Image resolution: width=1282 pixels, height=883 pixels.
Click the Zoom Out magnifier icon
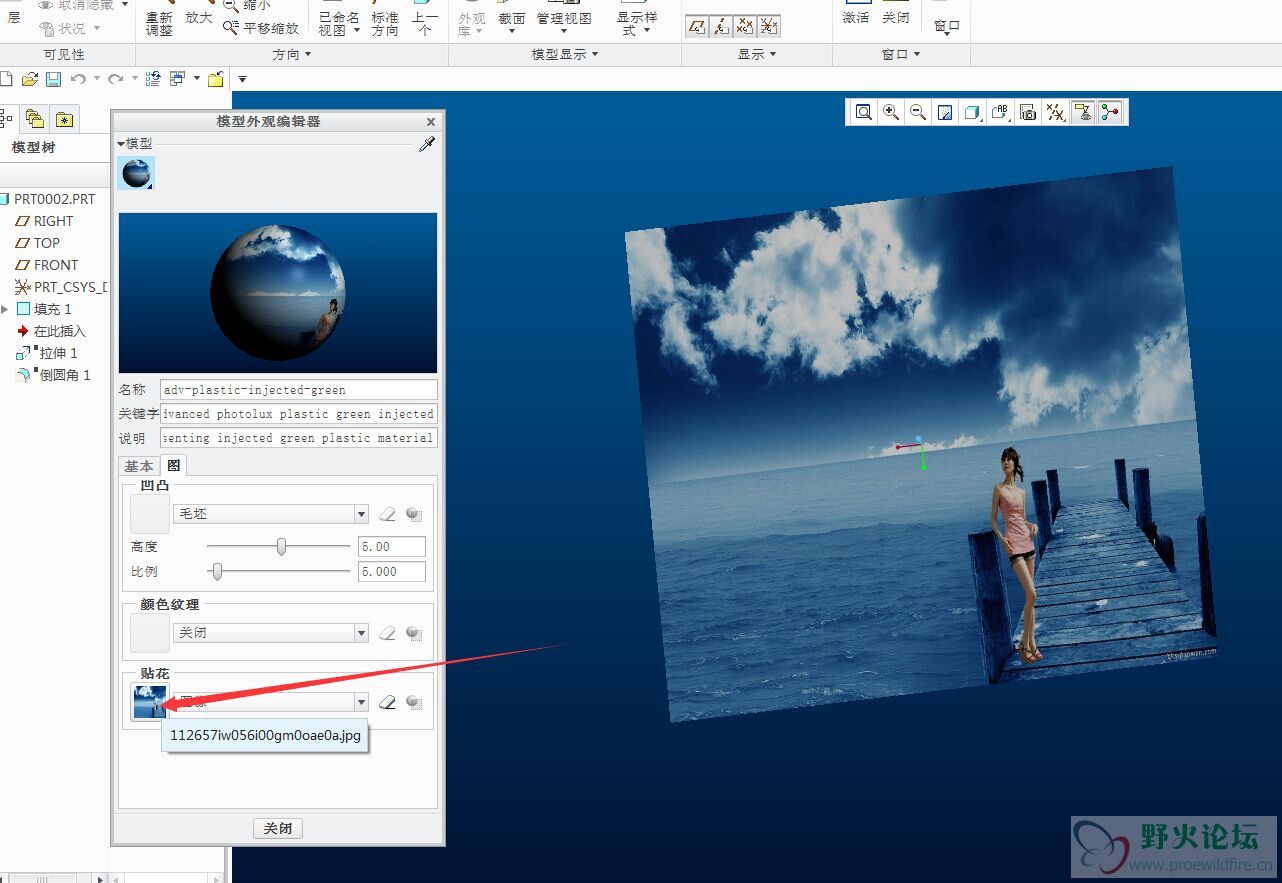tap(917, 112)
